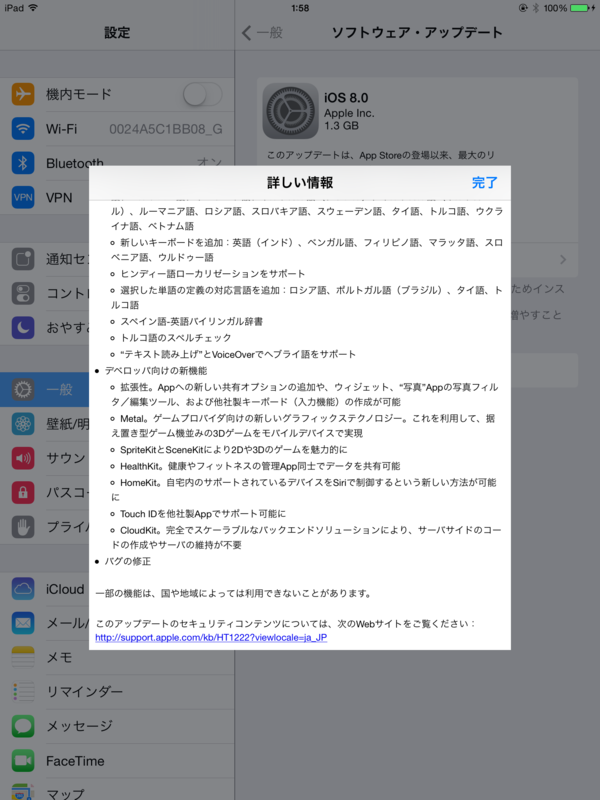Tap the Reminders (リマインダー) icon

click(x=23, y=691)
